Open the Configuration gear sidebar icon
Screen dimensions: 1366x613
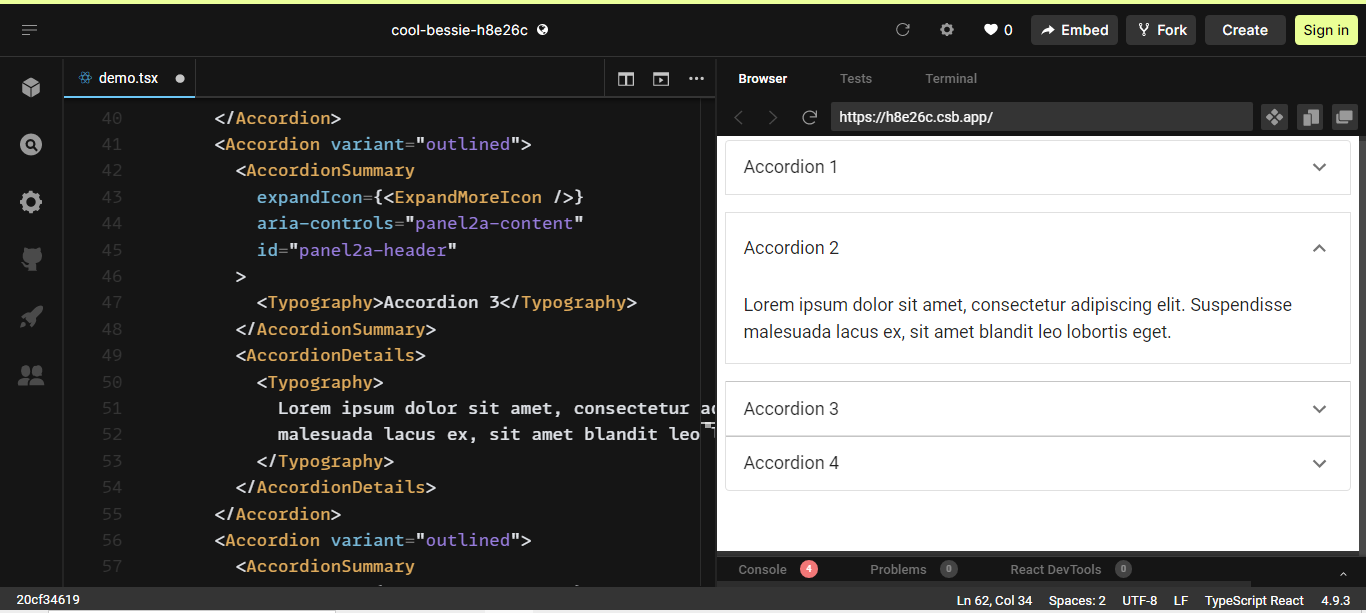tap(31, 202)
